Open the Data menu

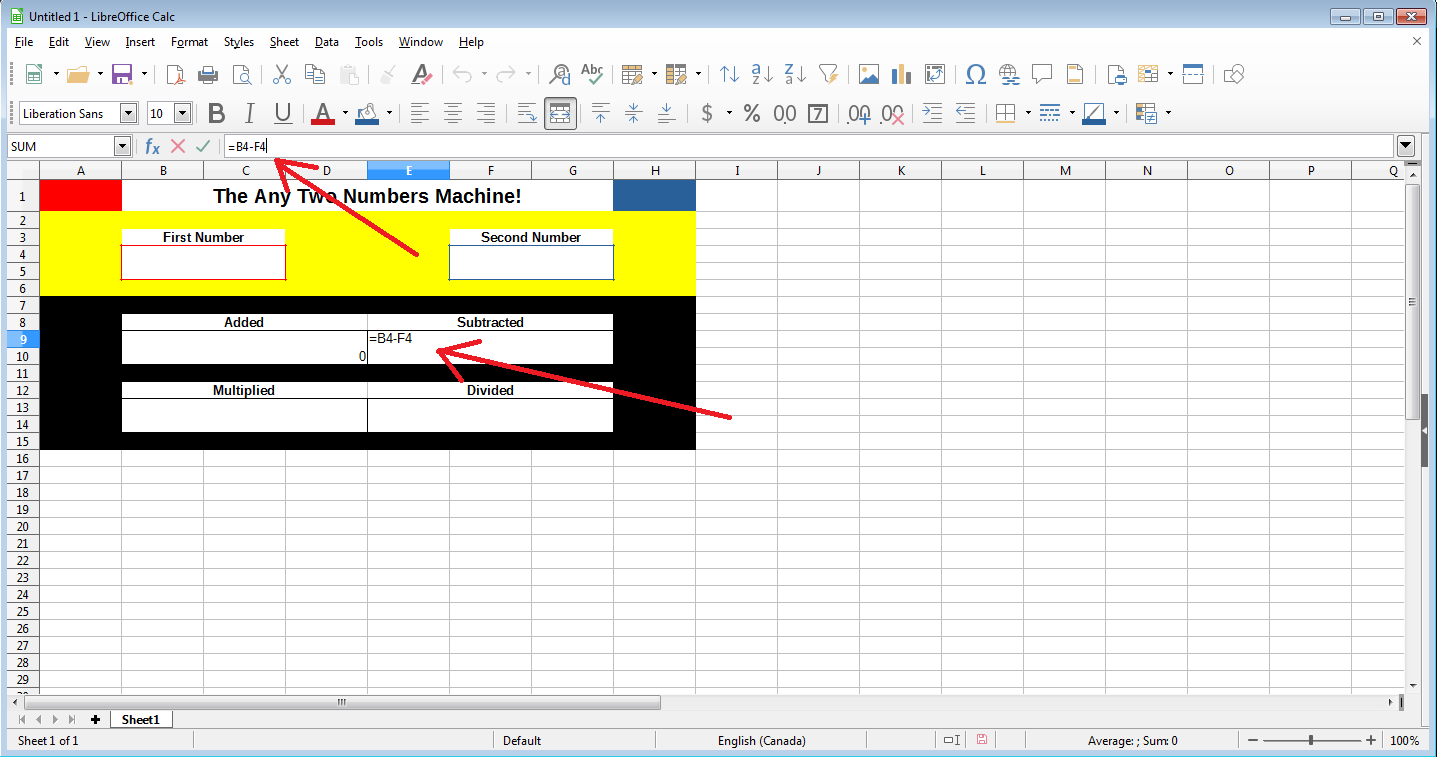coord(326,42)
